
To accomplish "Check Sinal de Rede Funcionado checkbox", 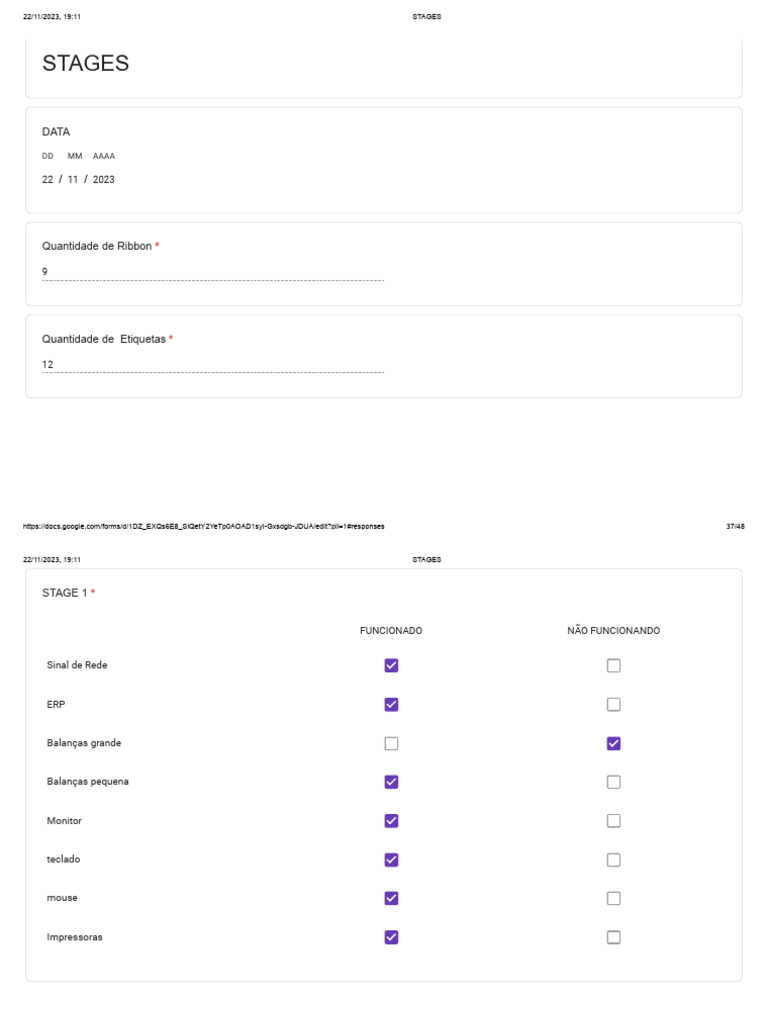I will 391,665.
